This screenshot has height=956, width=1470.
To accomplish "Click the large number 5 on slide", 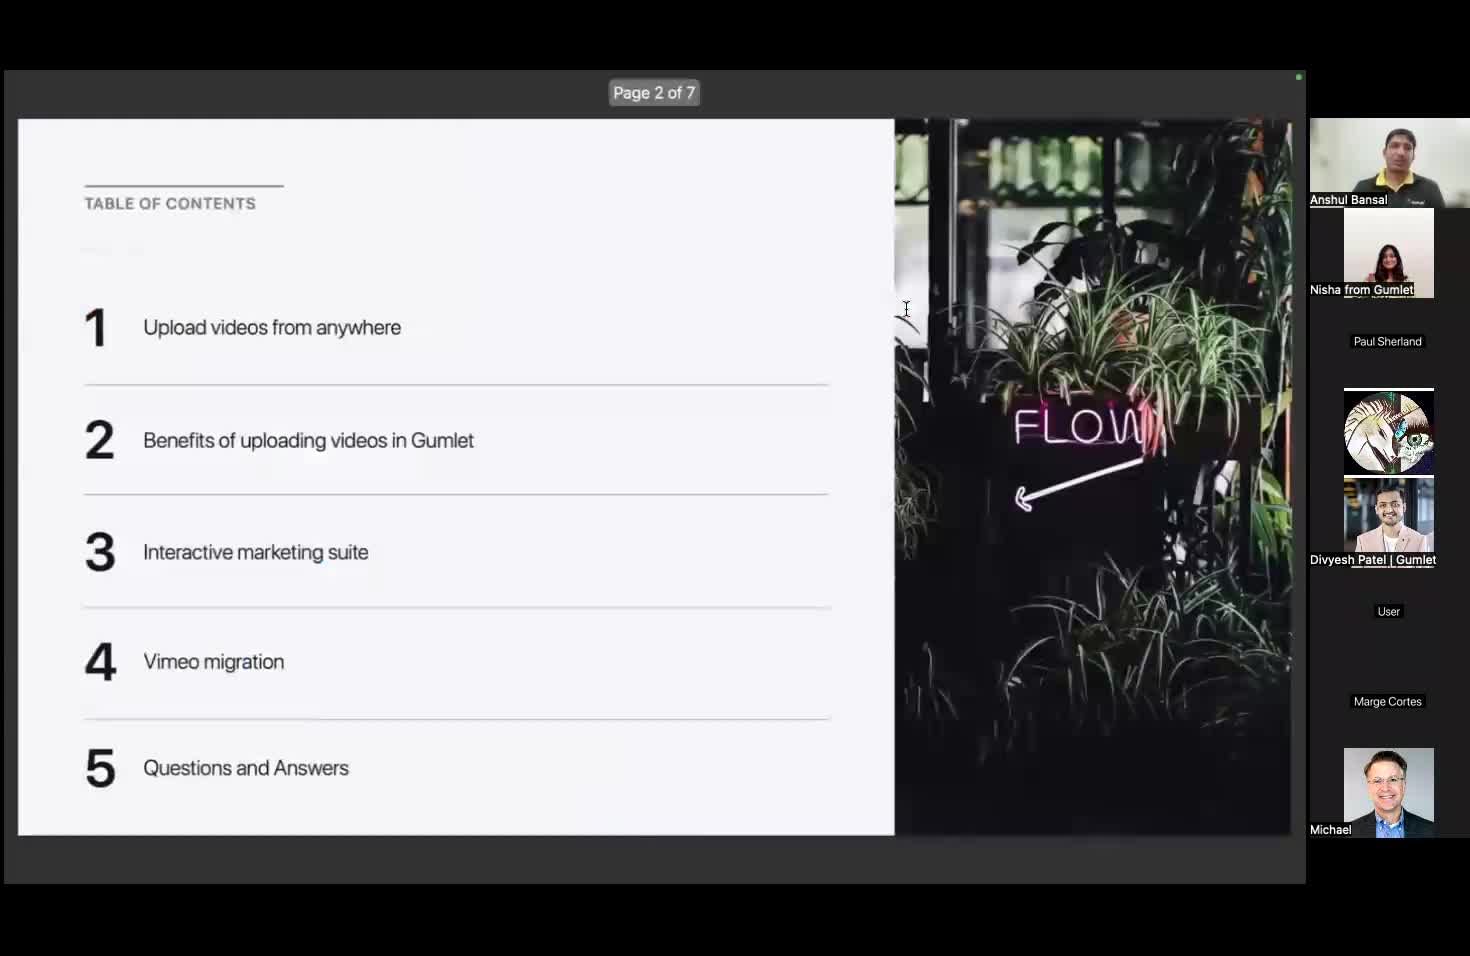I will [x=100, y=769].
